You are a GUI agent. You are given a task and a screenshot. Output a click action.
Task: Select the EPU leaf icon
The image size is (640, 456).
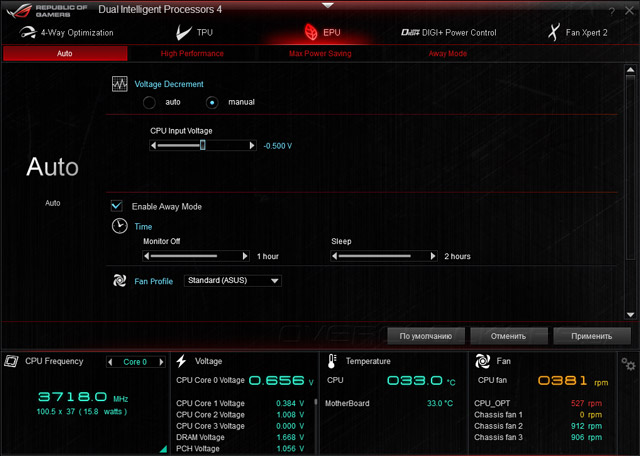click(311, 32)
